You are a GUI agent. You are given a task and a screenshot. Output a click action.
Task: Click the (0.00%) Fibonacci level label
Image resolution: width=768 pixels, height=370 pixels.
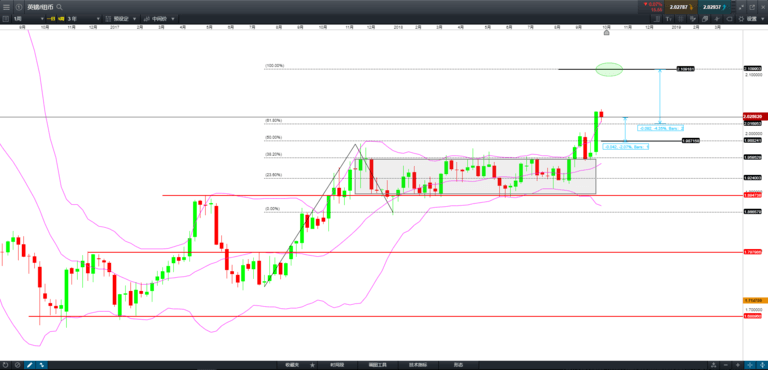pos(272,209)
